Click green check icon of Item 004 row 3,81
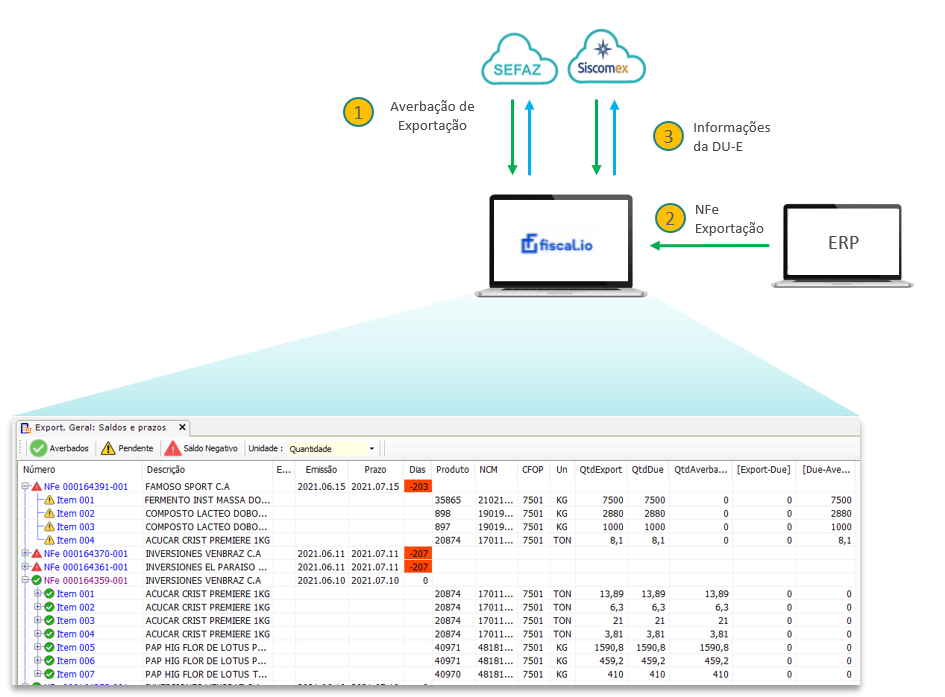Viewport: 945px width, 697px height. (x=49, y=634)
